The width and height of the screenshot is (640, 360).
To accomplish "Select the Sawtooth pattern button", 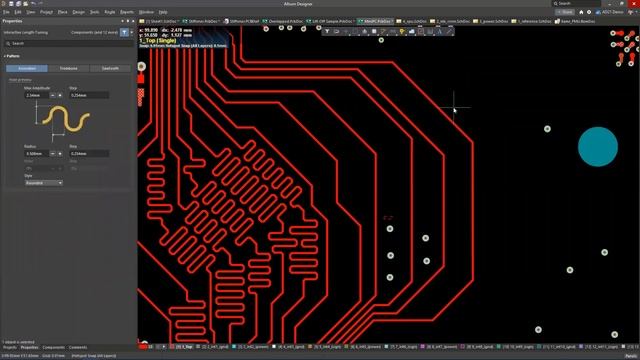I will pyautogui.click(x=110, y=68).
